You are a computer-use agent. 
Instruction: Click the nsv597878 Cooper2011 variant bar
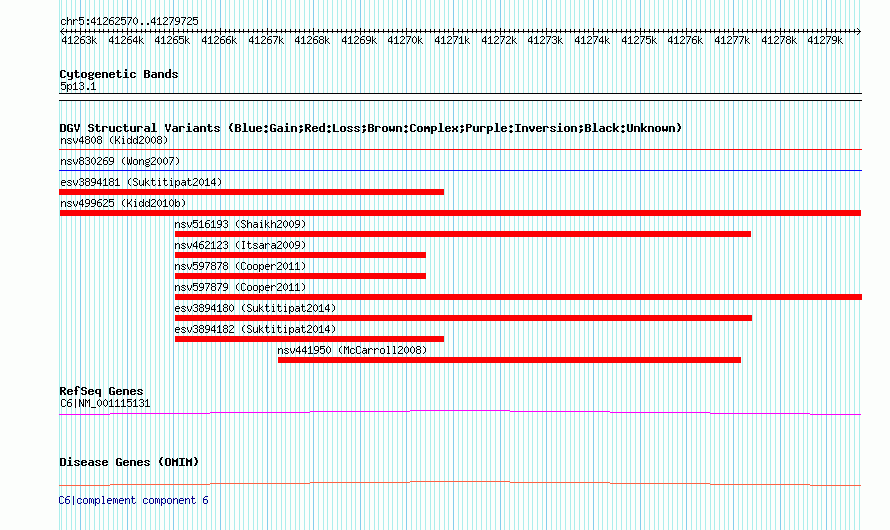click(x=300, y=276)
